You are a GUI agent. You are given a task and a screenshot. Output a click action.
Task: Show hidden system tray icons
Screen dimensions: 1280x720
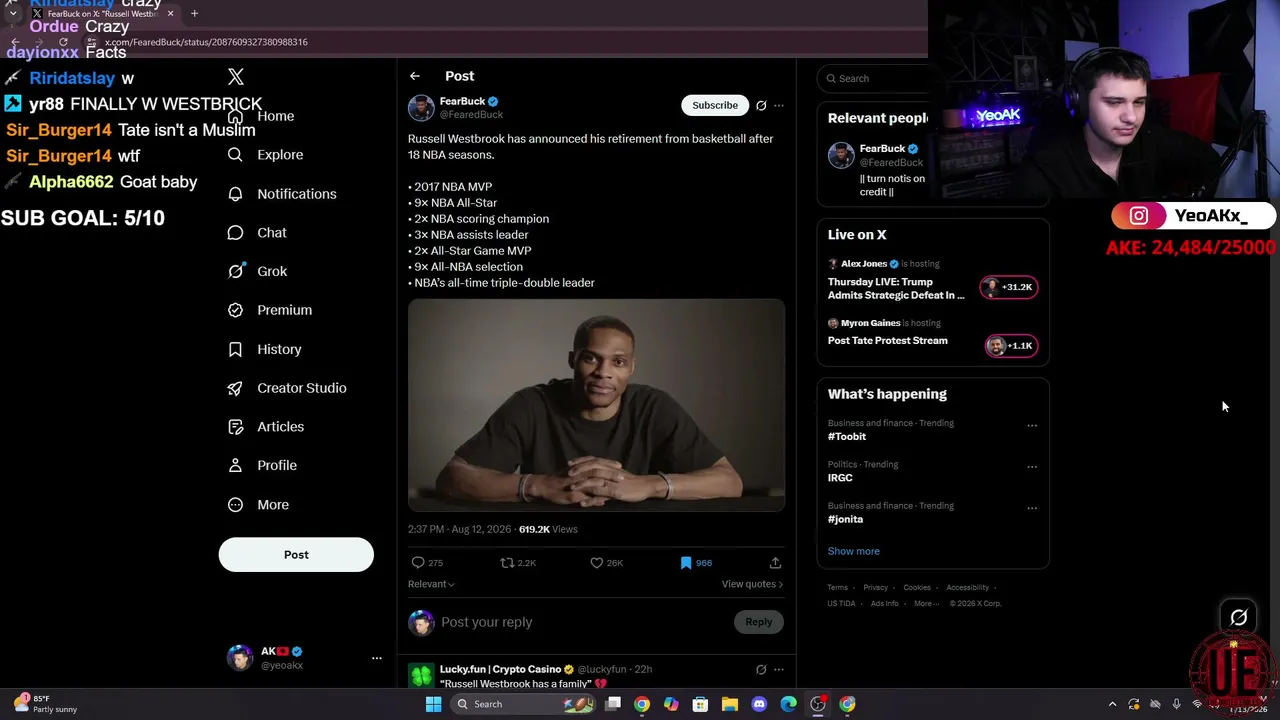pos(1112,704)
